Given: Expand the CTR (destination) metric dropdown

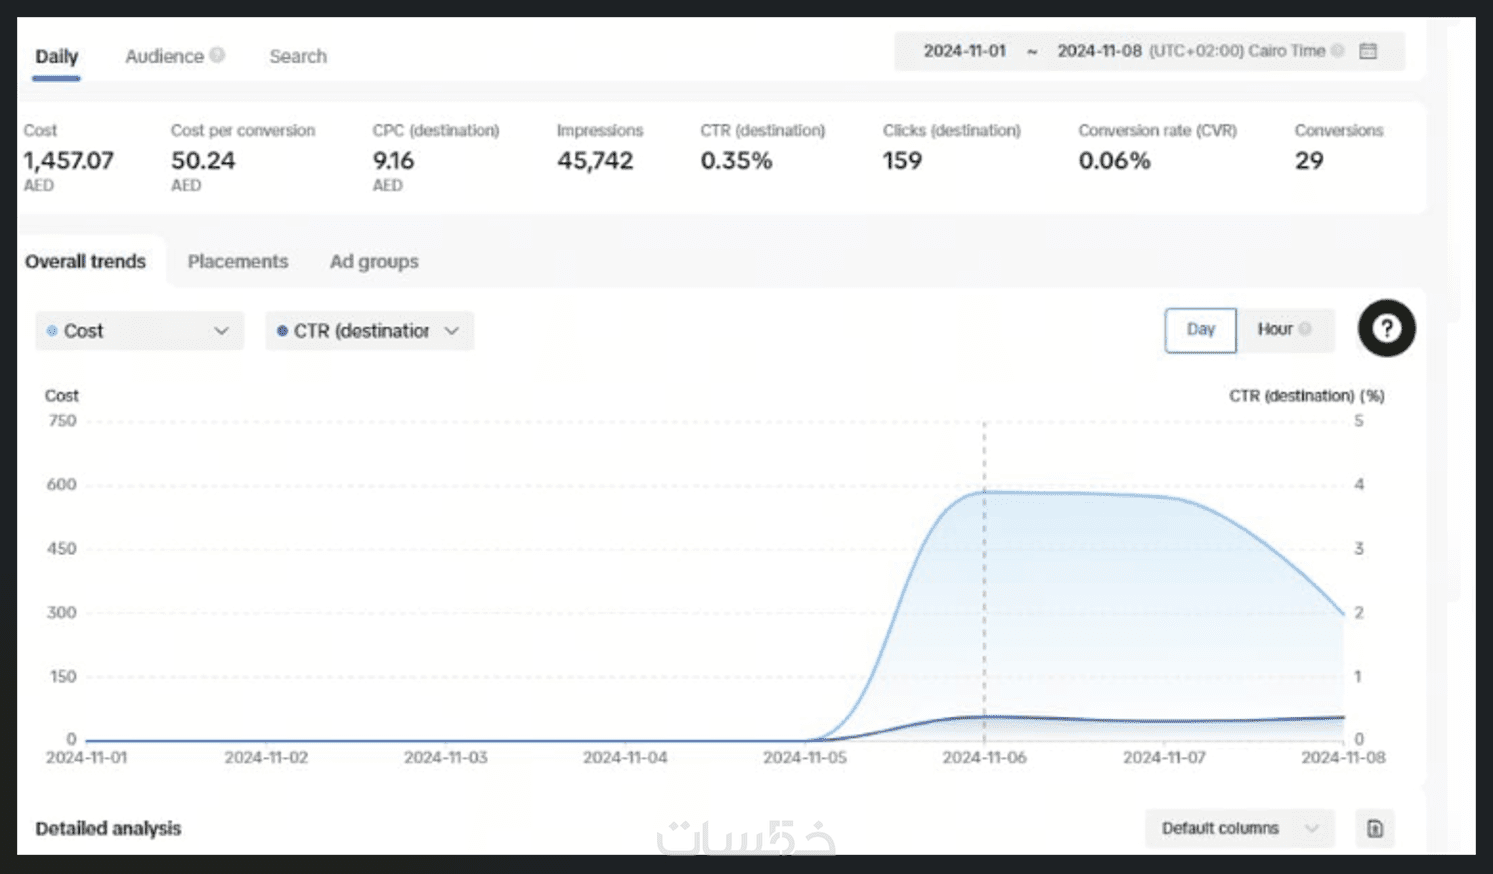Looking at the screenshot, I should click(x=369, y=331).
